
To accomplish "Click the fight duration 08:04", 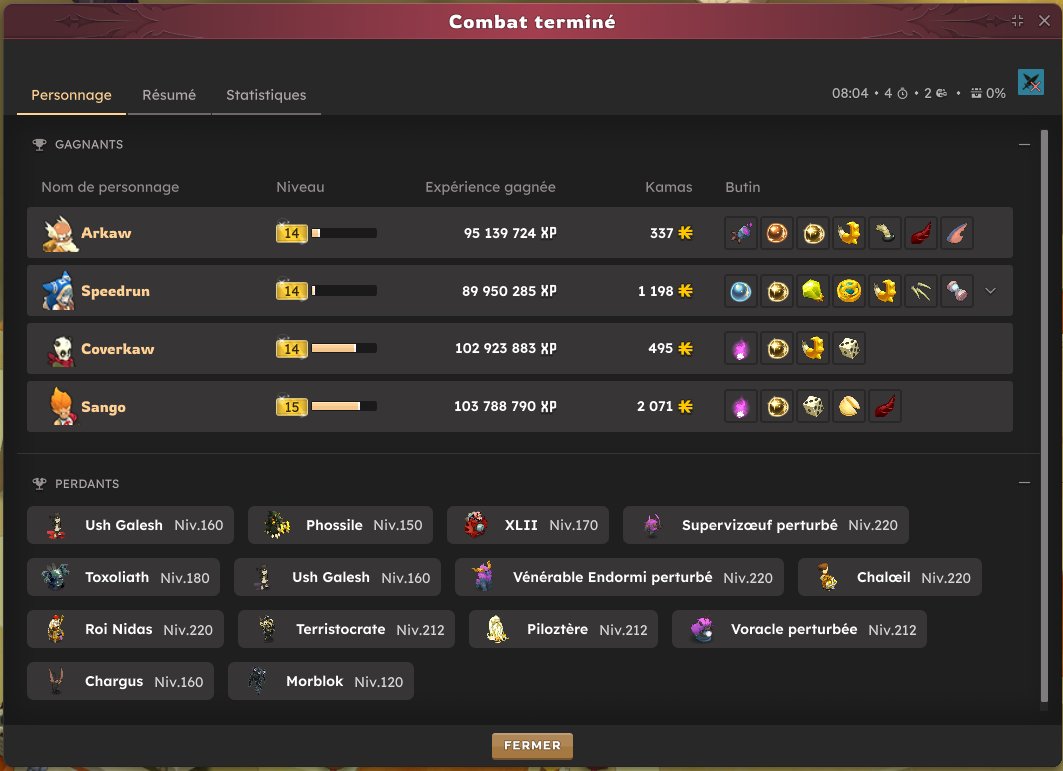I will tap(849, 94).
